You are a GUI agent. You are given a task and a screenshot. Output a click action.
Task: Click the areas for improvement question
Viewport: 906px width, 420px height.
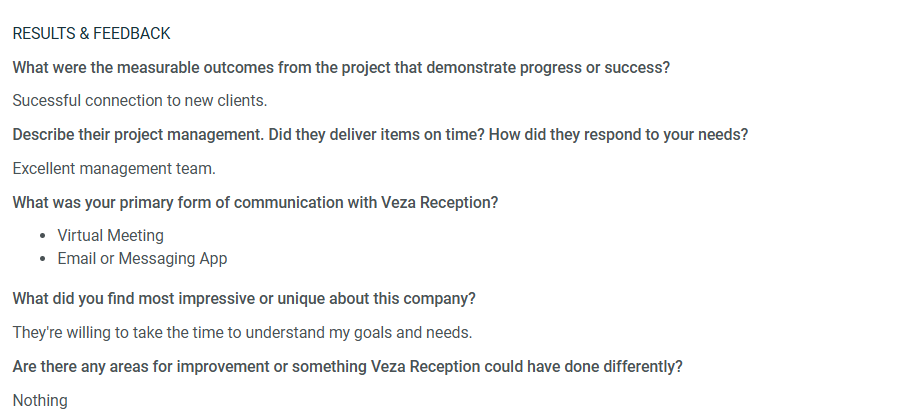click(347, 367)
